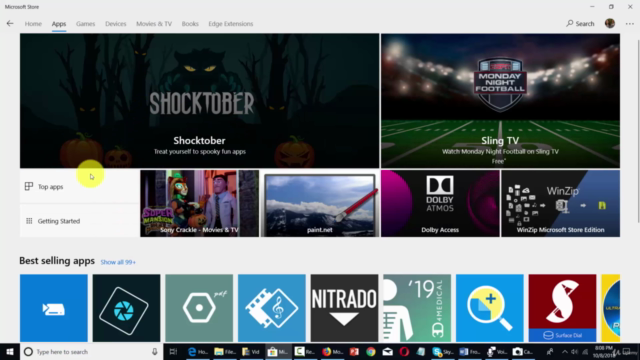Open Task View on the taskbar
Screen dimensions: 640x360
click(173, 351)
